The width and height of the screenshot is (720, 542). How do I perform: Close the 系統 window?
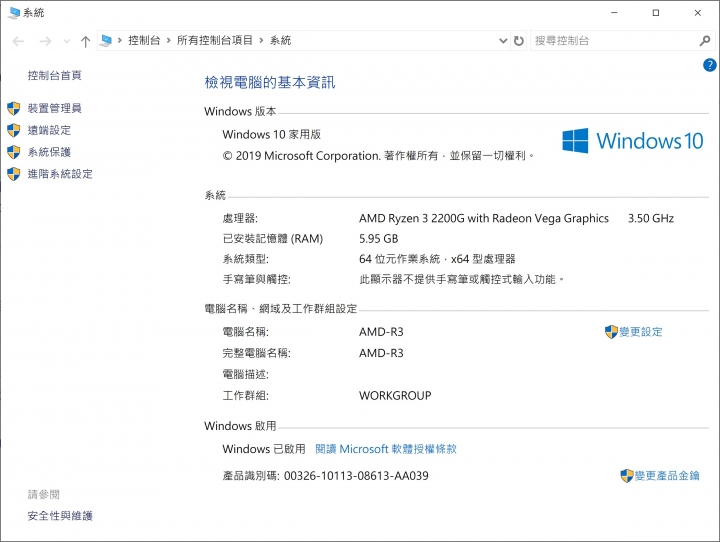698,12
